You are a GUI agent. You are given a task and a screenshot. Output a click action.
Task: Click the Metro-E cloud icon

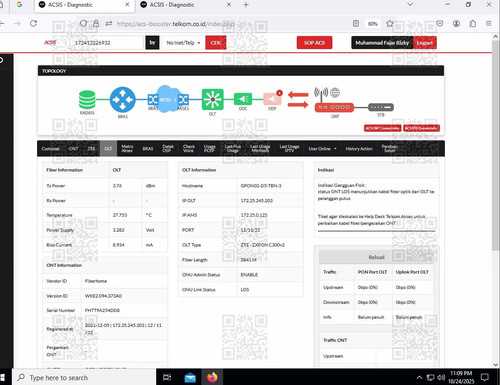[x=168, y=99]
